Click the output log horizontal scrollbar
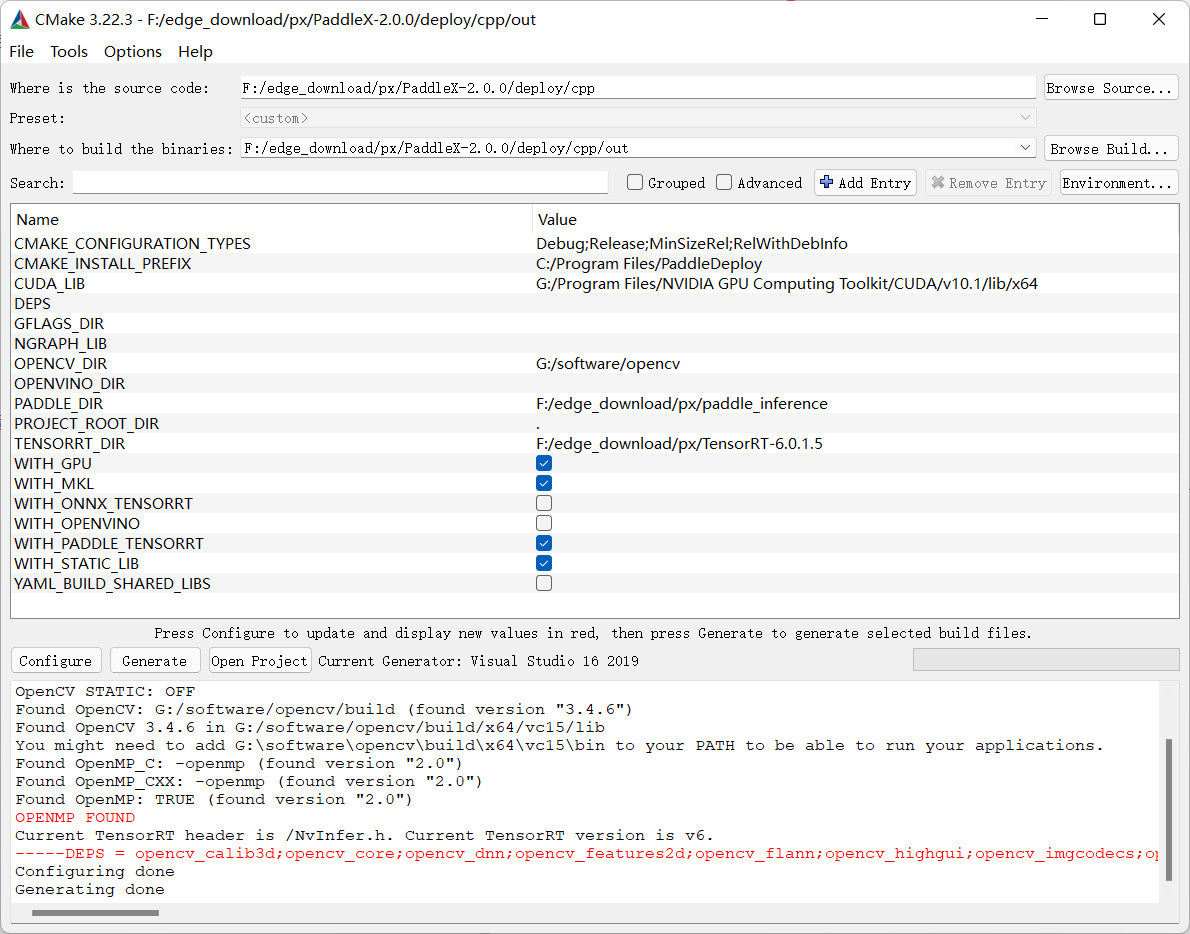 tap(95, 913)
